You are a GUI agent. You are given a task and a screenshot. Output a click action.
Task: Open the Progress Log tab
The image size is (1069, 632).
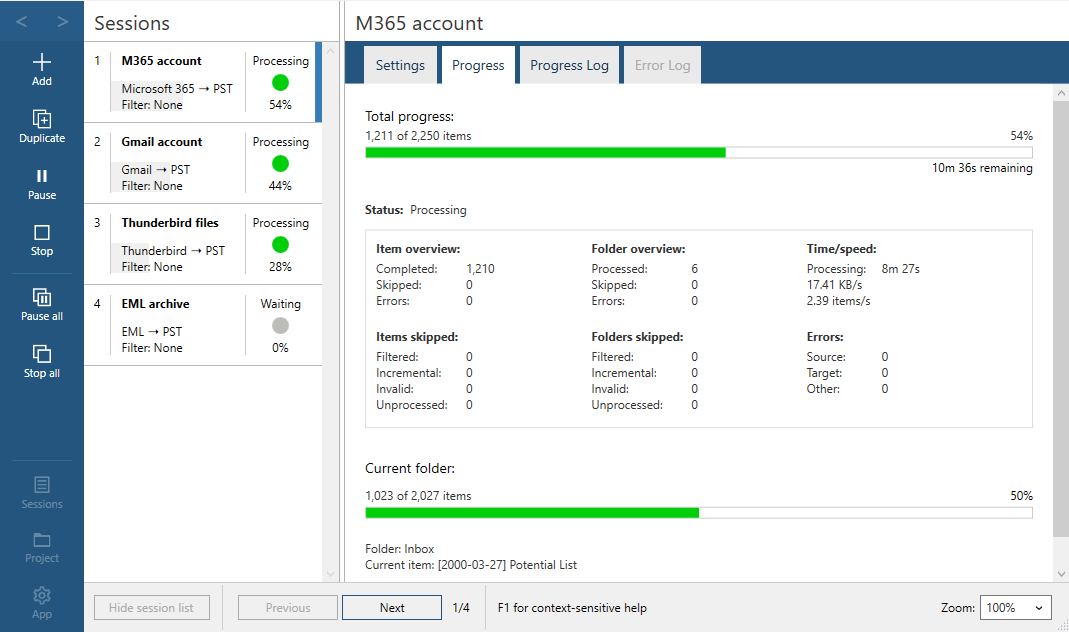[x=569, y=65]
